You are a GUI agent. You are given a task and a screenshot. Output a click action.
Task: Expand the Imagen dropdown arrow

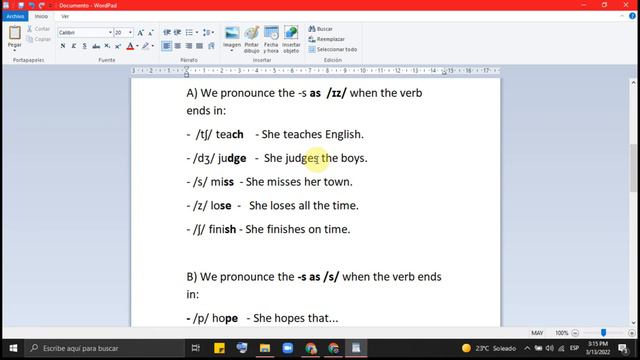232,51
